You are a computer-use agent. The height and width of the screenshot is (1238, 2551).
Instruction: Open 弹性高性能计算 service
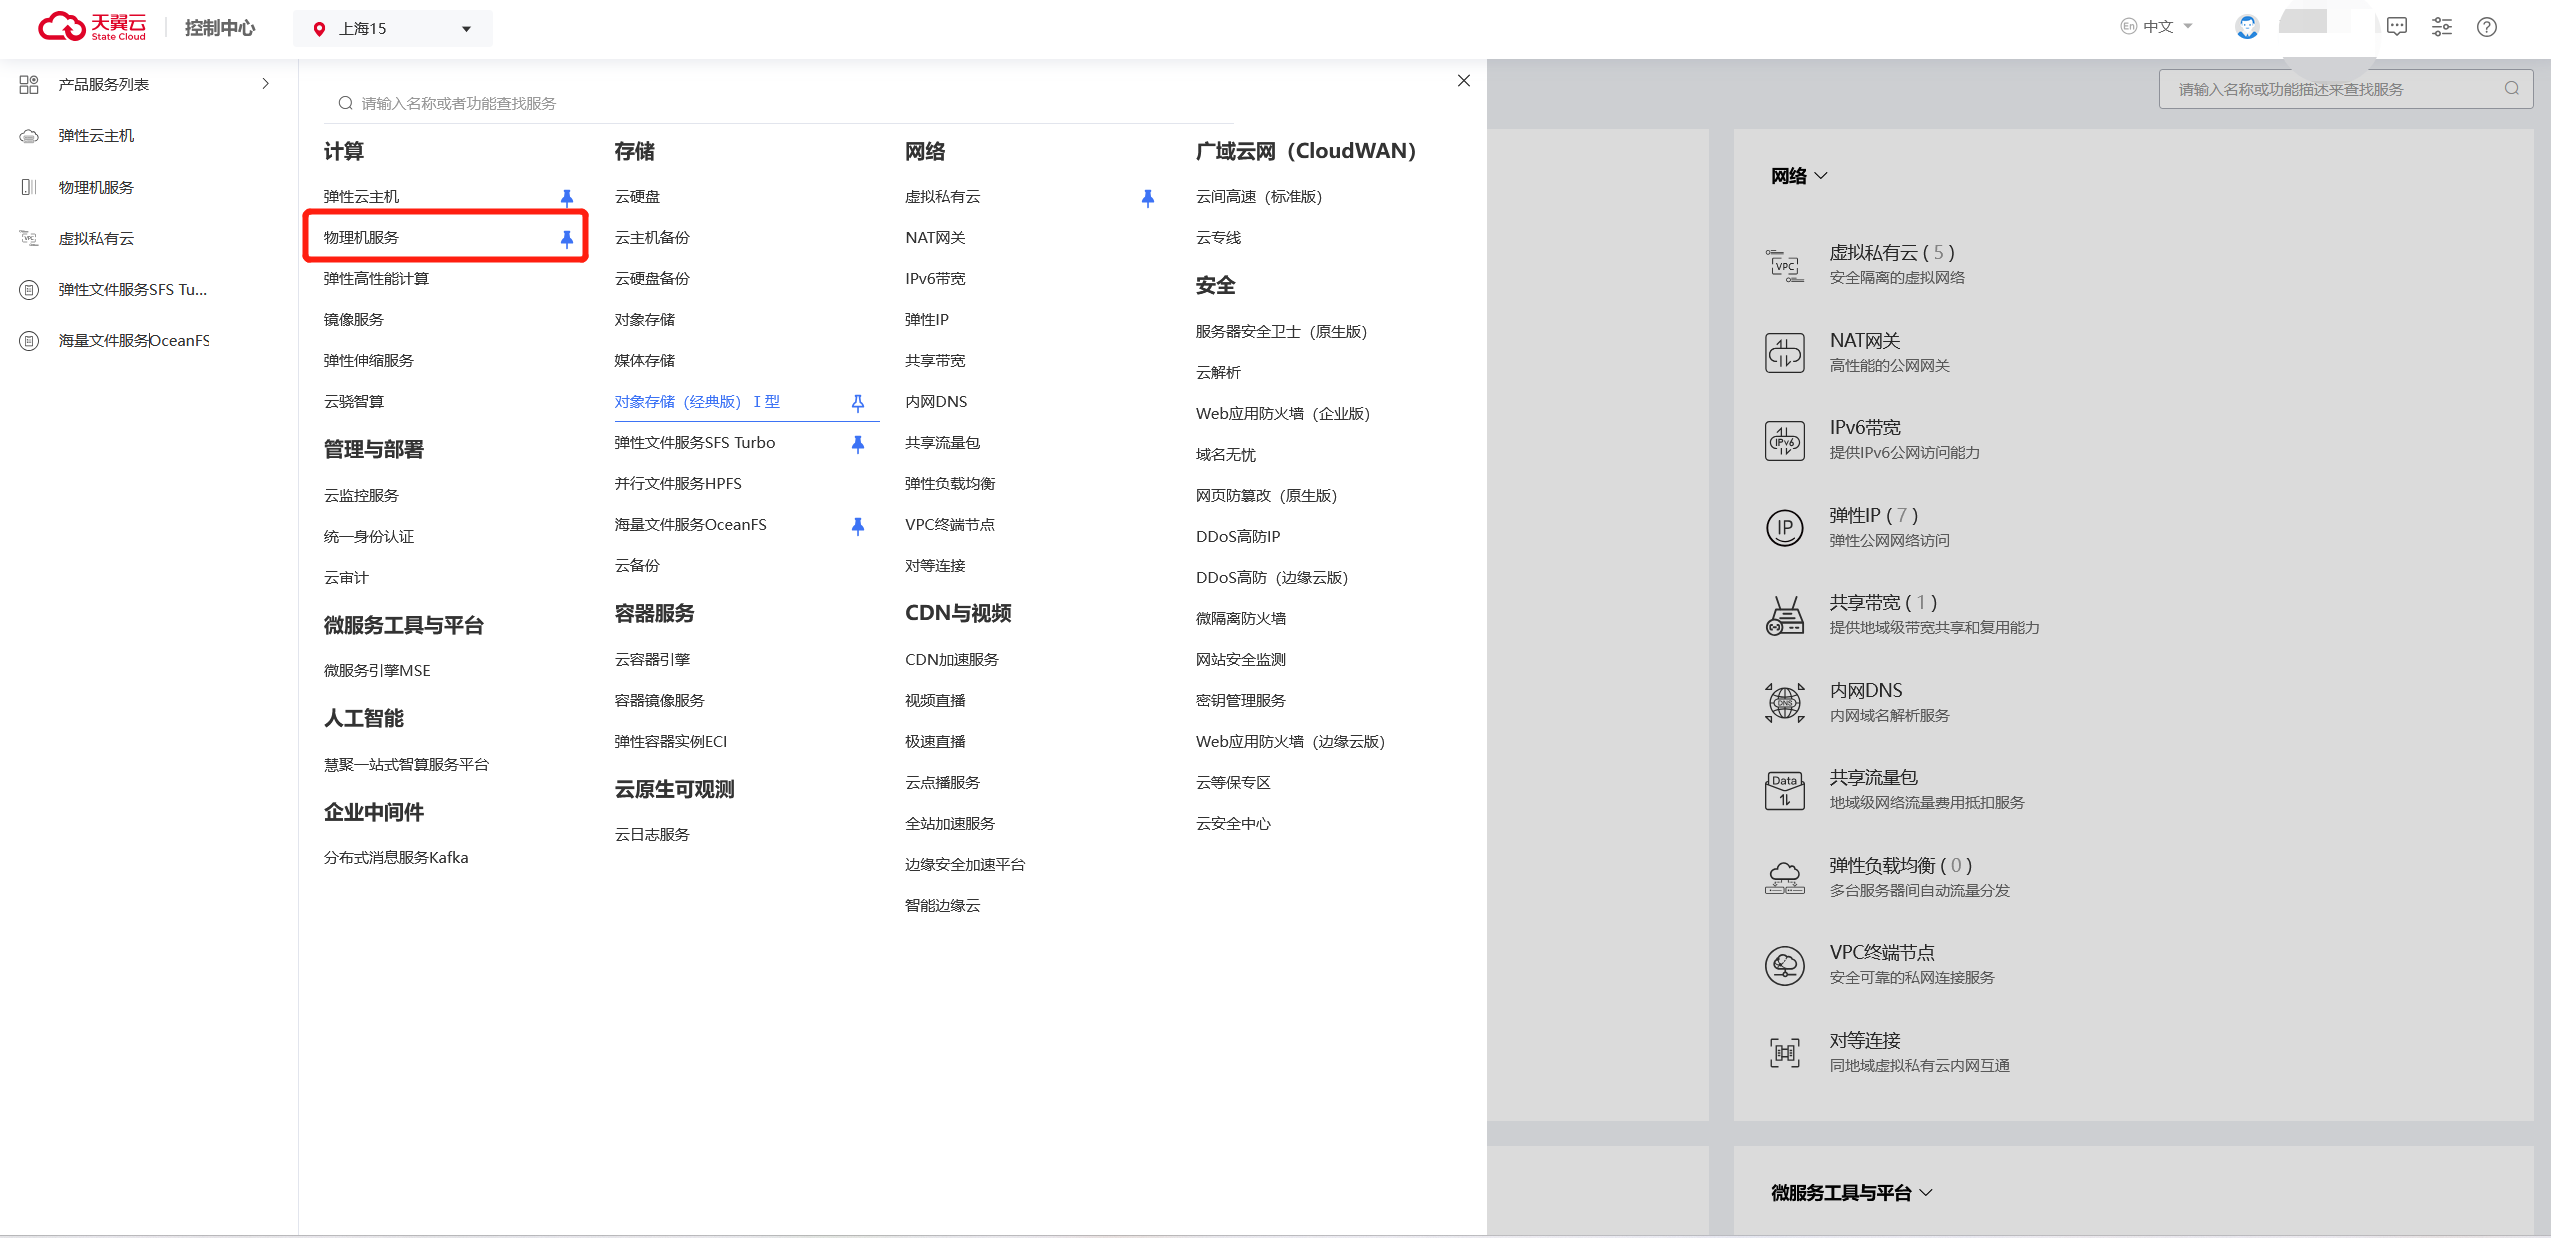click(x=377, y=279)
